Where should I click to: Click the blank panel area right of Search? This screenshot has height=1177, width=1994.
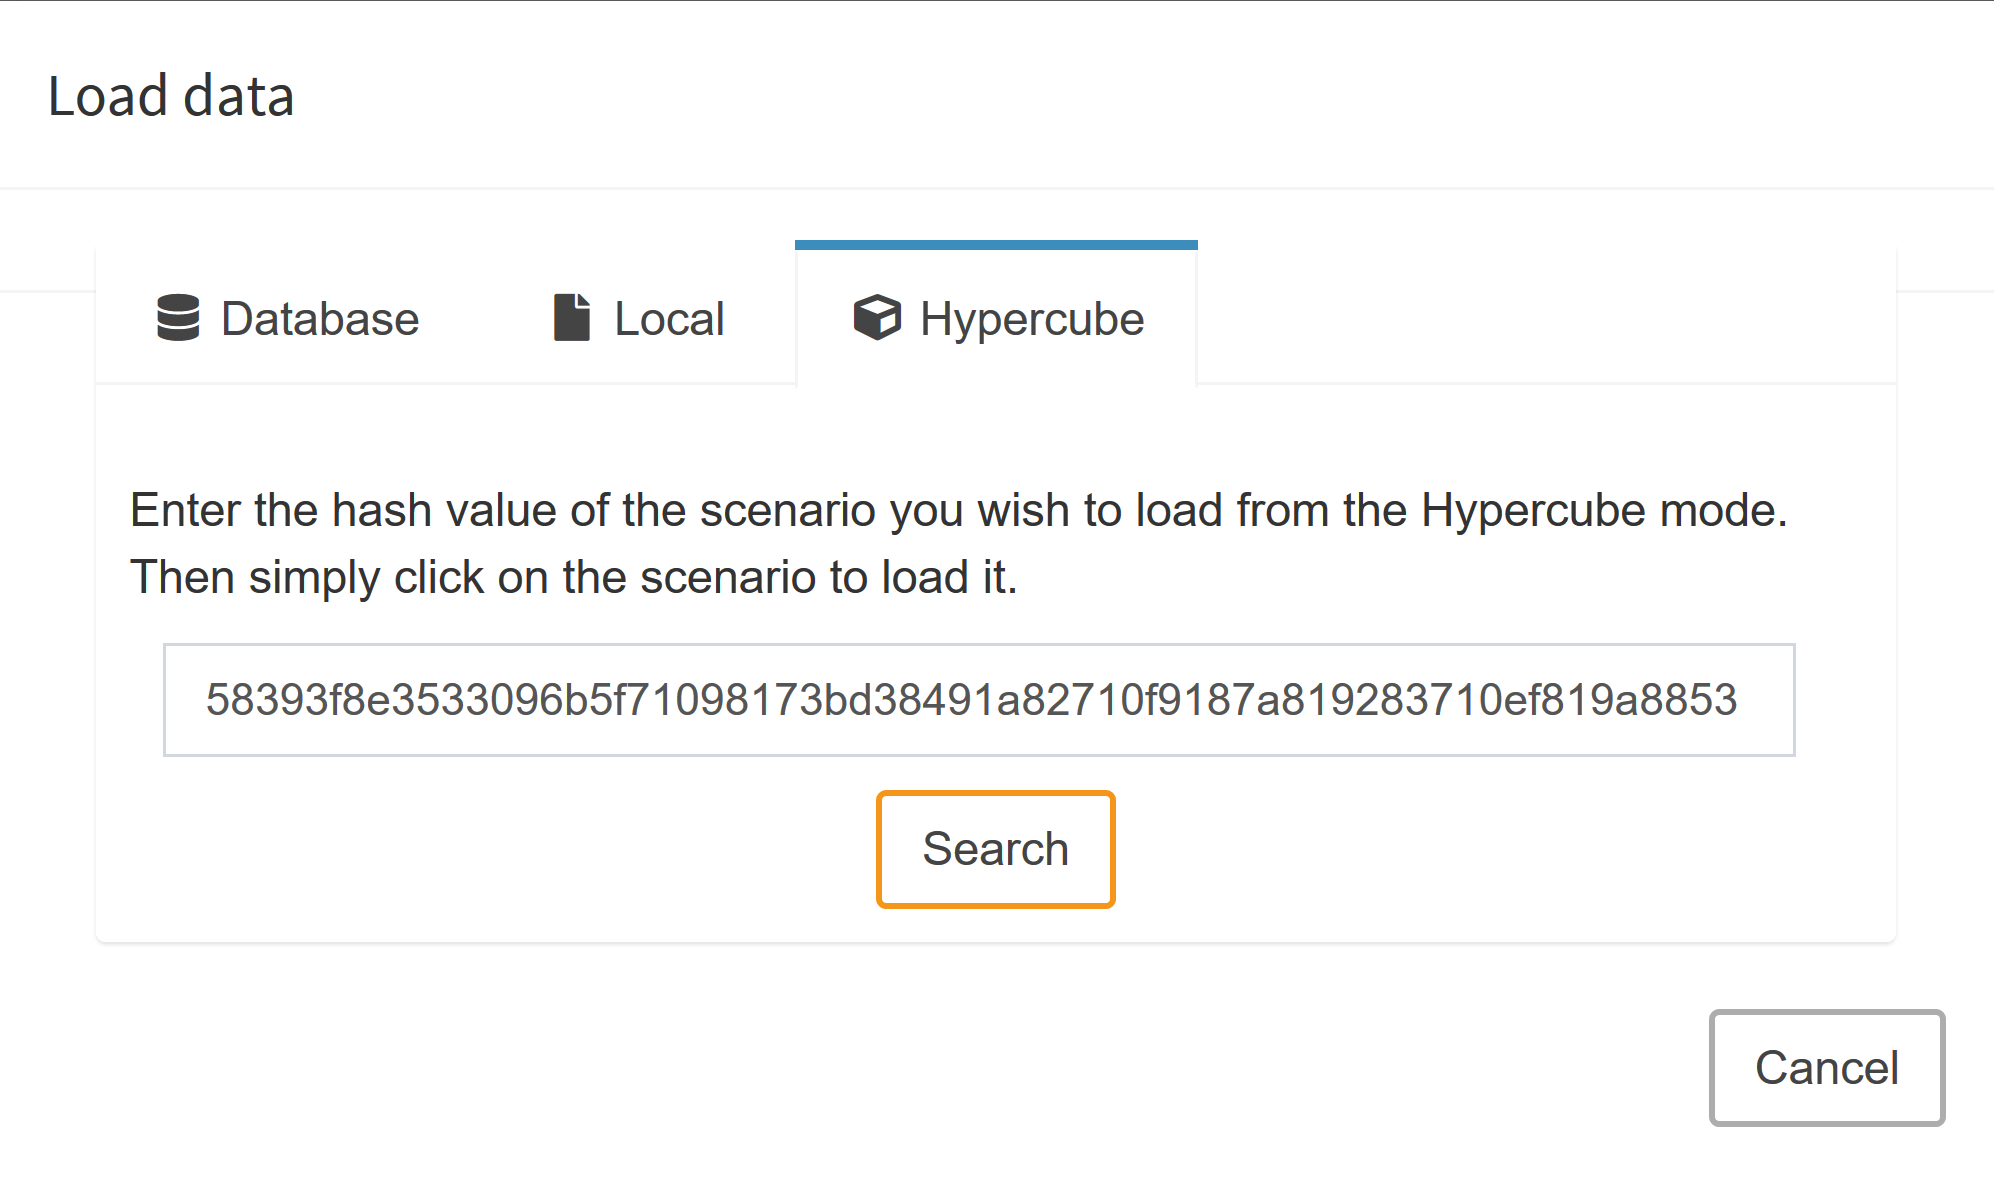(1500, 850)
